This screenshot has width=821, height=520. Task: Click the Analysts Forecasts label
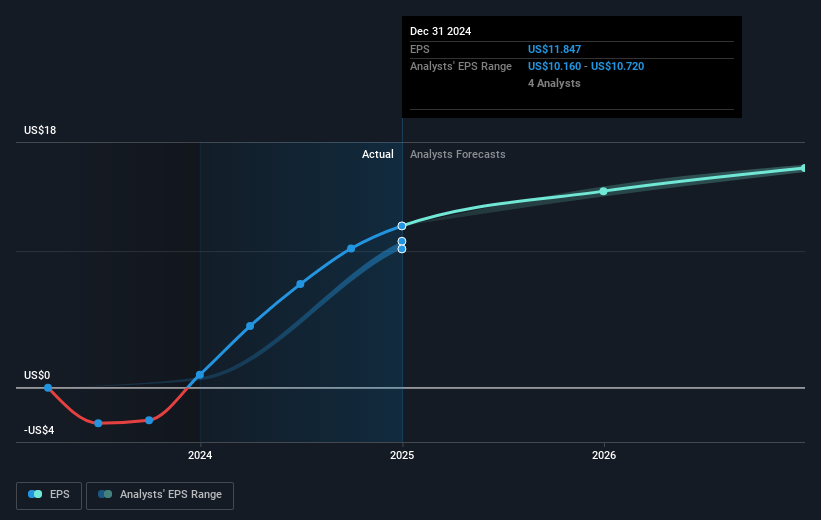point(458,154)
